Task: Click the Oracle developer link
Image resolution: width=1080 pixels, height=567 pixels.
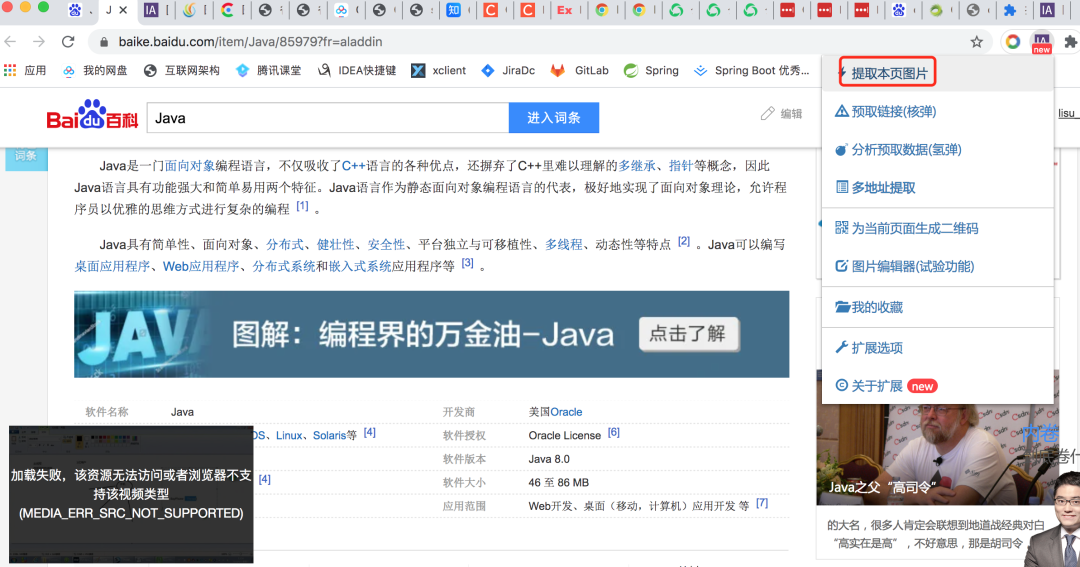Action: click(x=566, y=412)
